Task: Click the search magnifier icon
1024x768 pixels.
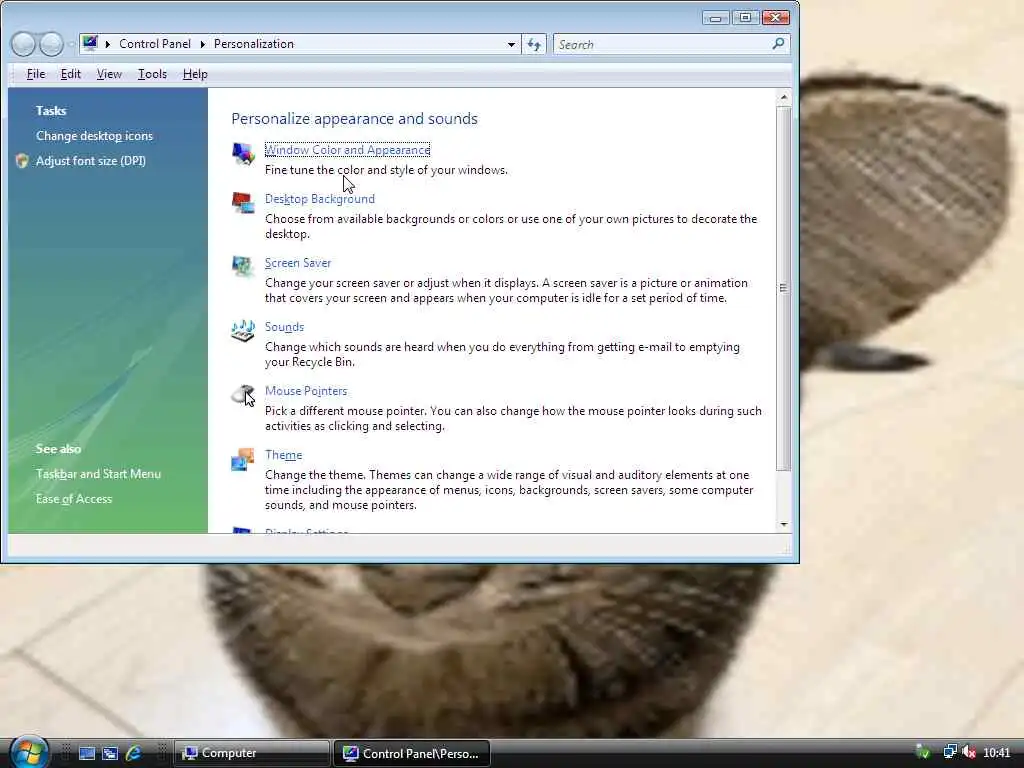Action: point(778,44)
